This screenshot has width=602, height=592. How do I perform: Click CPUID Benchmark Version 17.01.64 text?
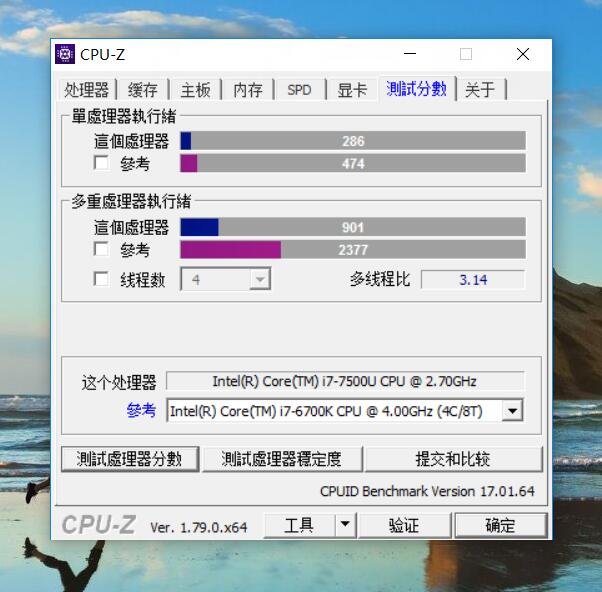427,491
